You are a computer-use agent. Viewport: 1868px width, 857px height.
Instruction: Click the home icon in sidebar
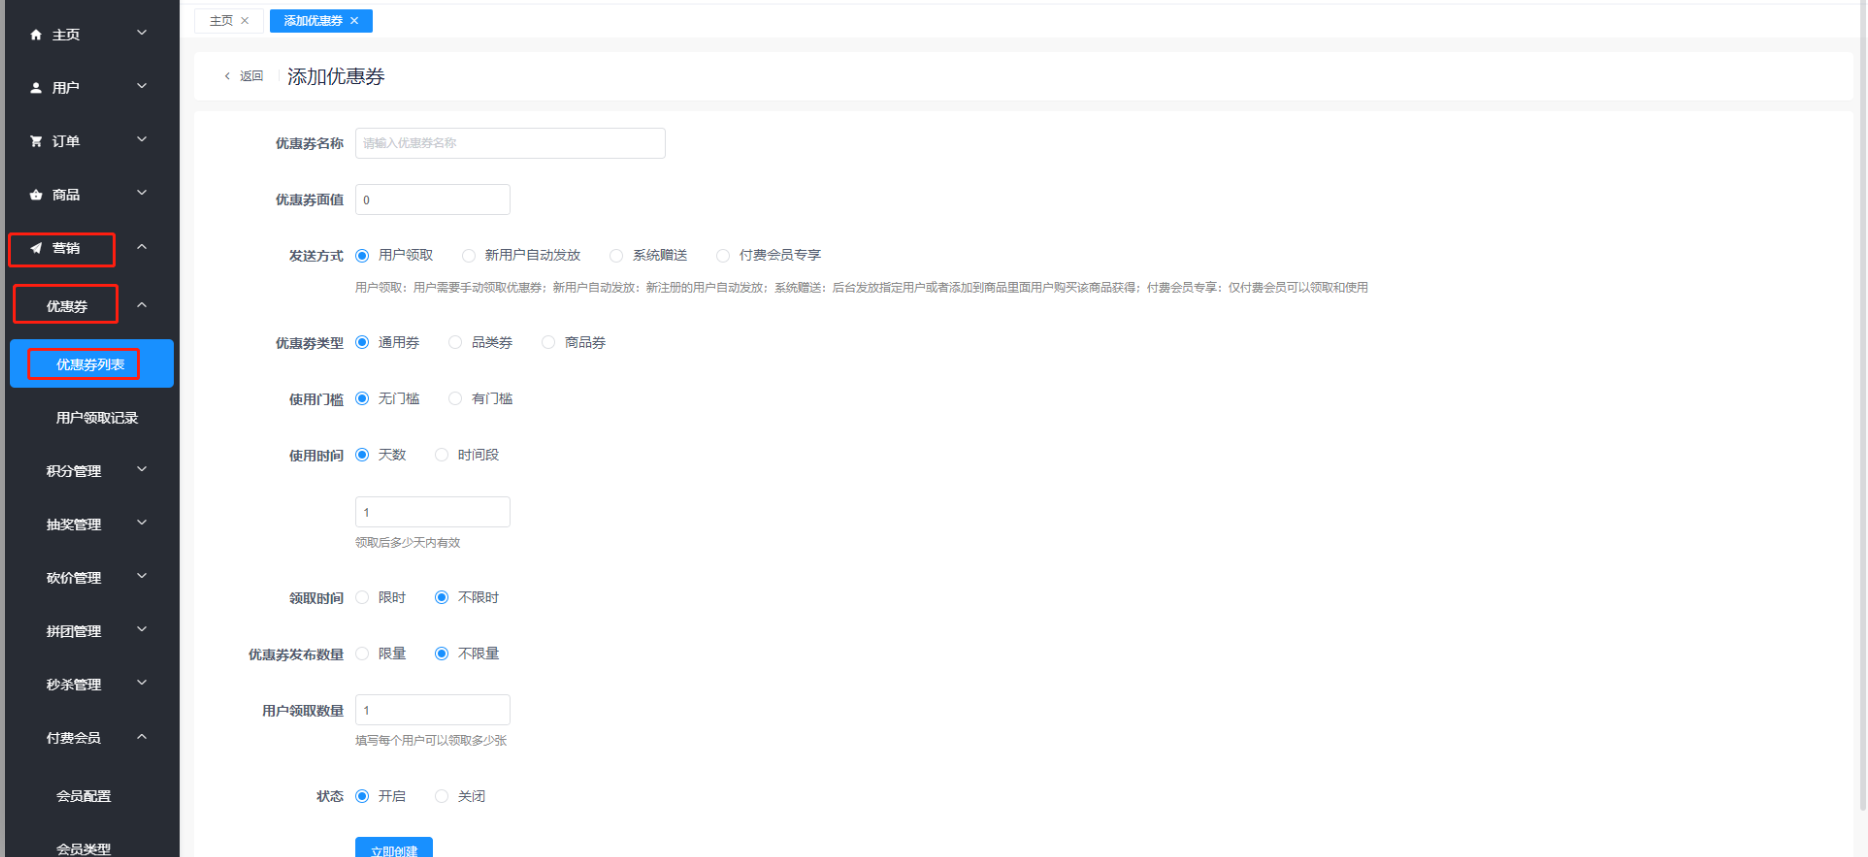(36, 35)
